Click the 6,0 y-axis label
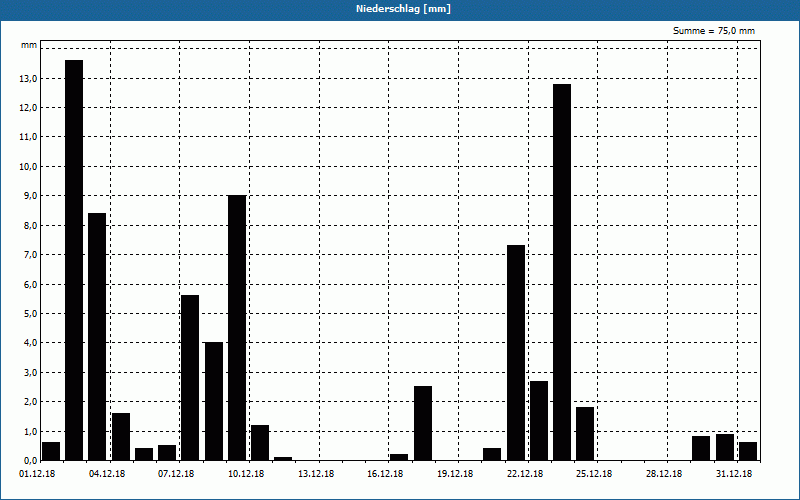Image resolution: width=800 pixels, height=500 pixels. [30, 284]
